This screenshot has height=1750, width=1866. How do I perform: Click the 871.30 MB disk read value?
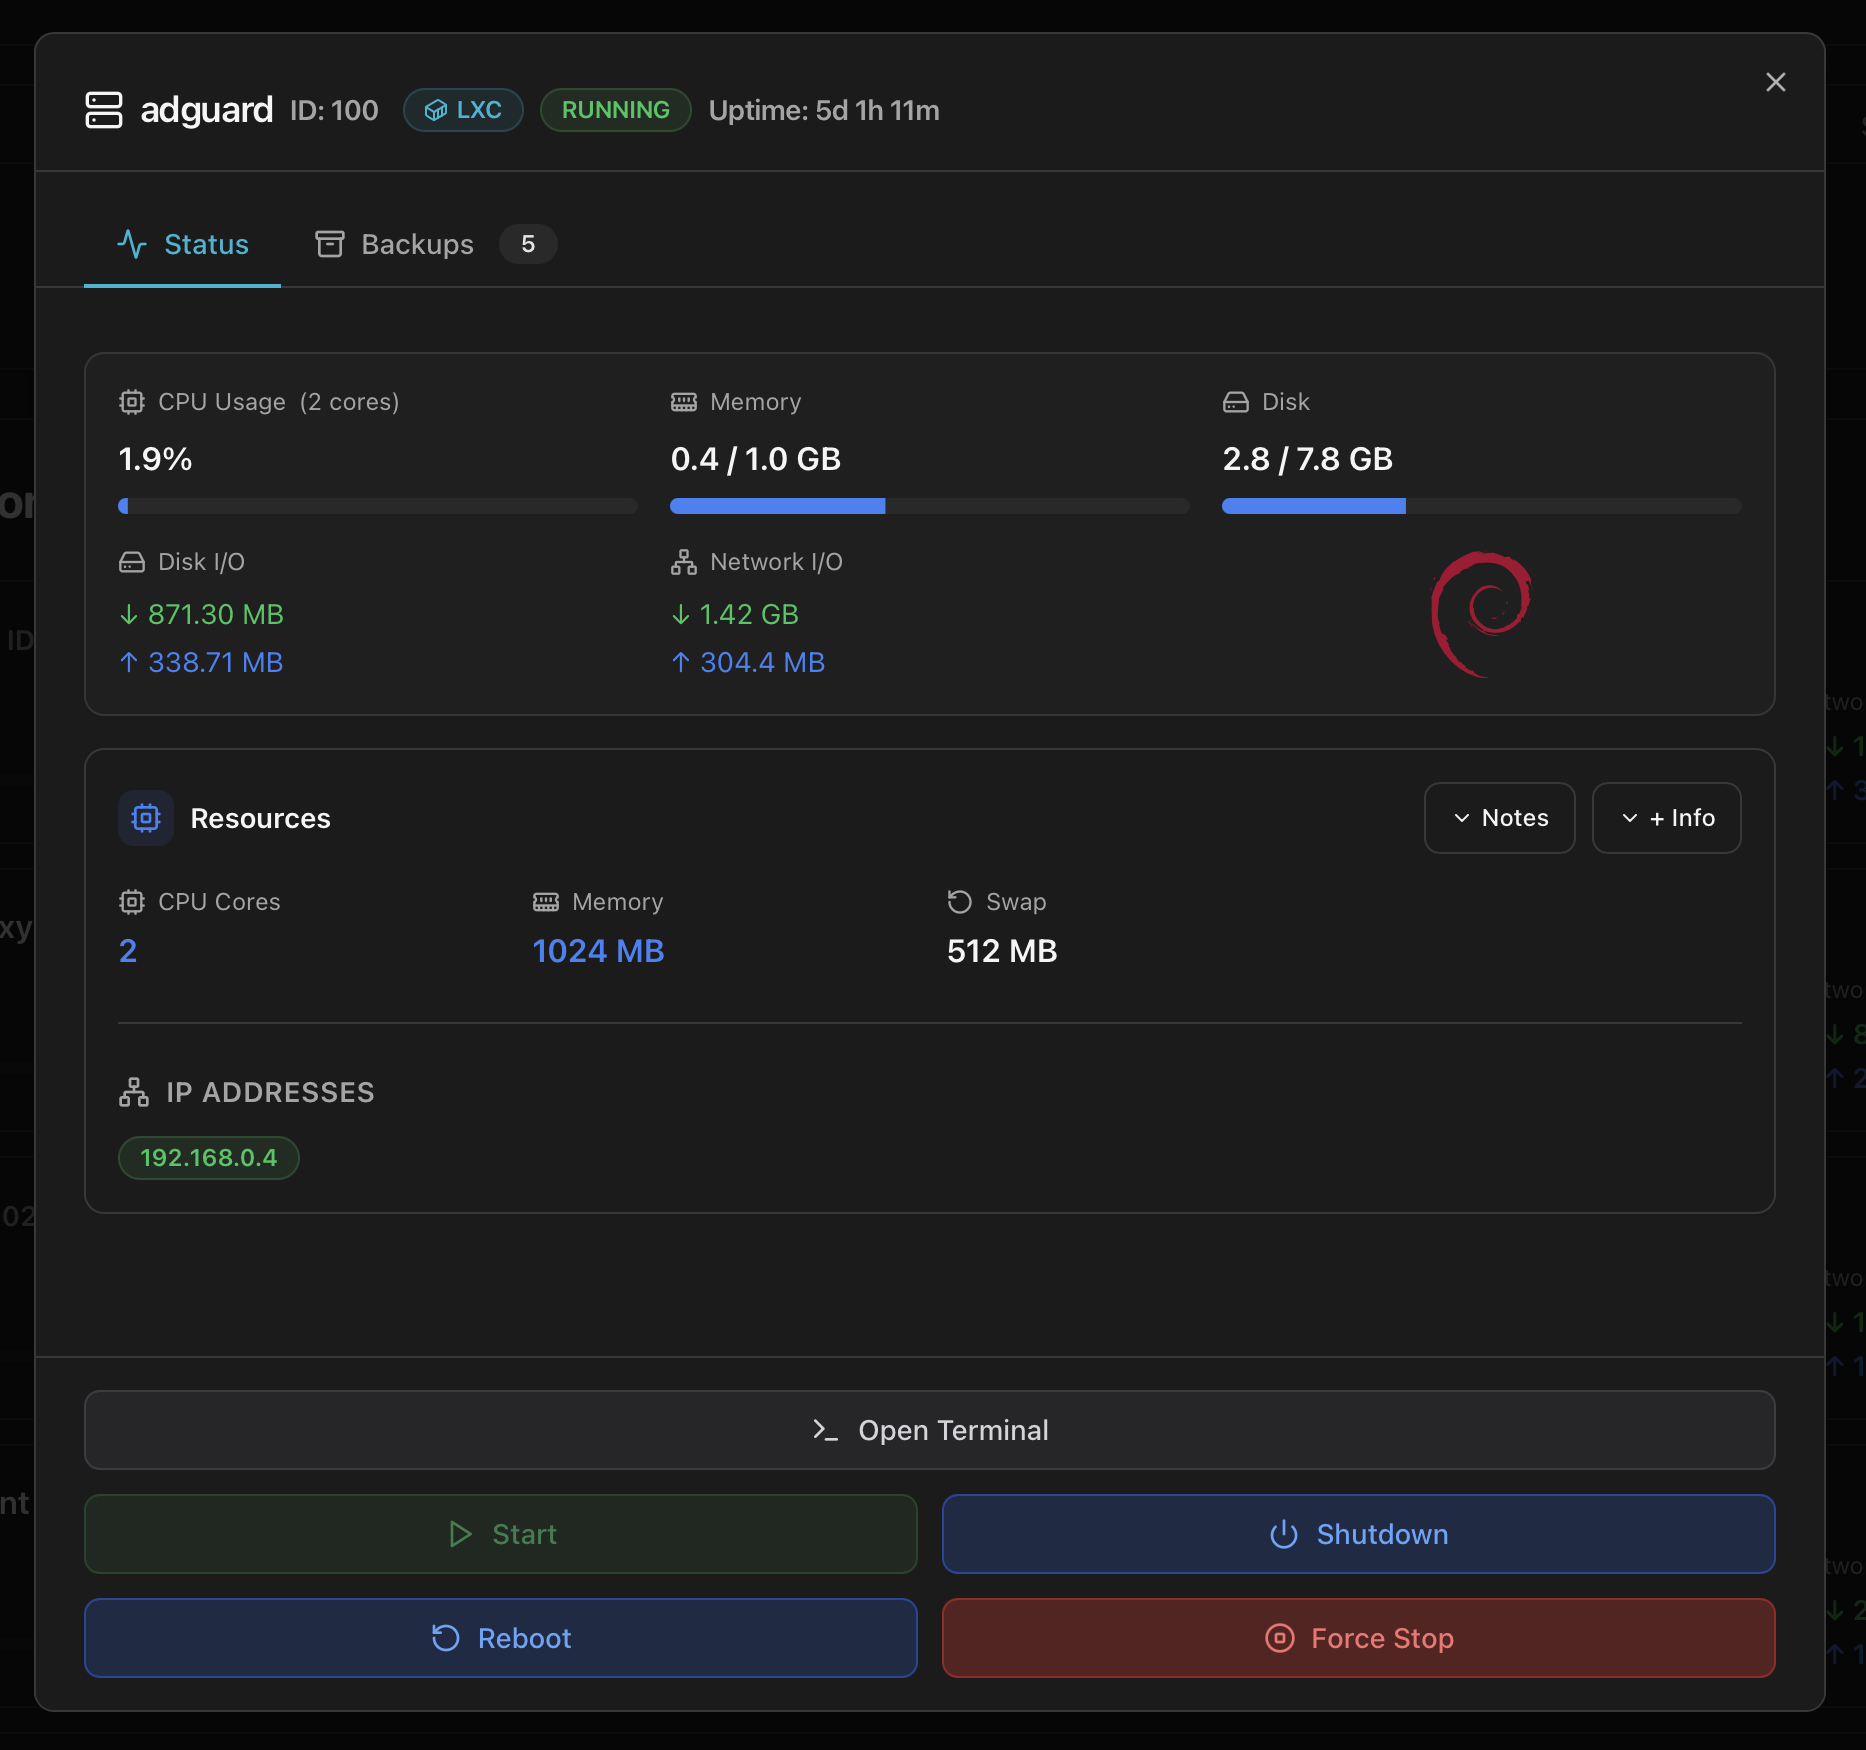pyautogui.click(x=216, y=614)
